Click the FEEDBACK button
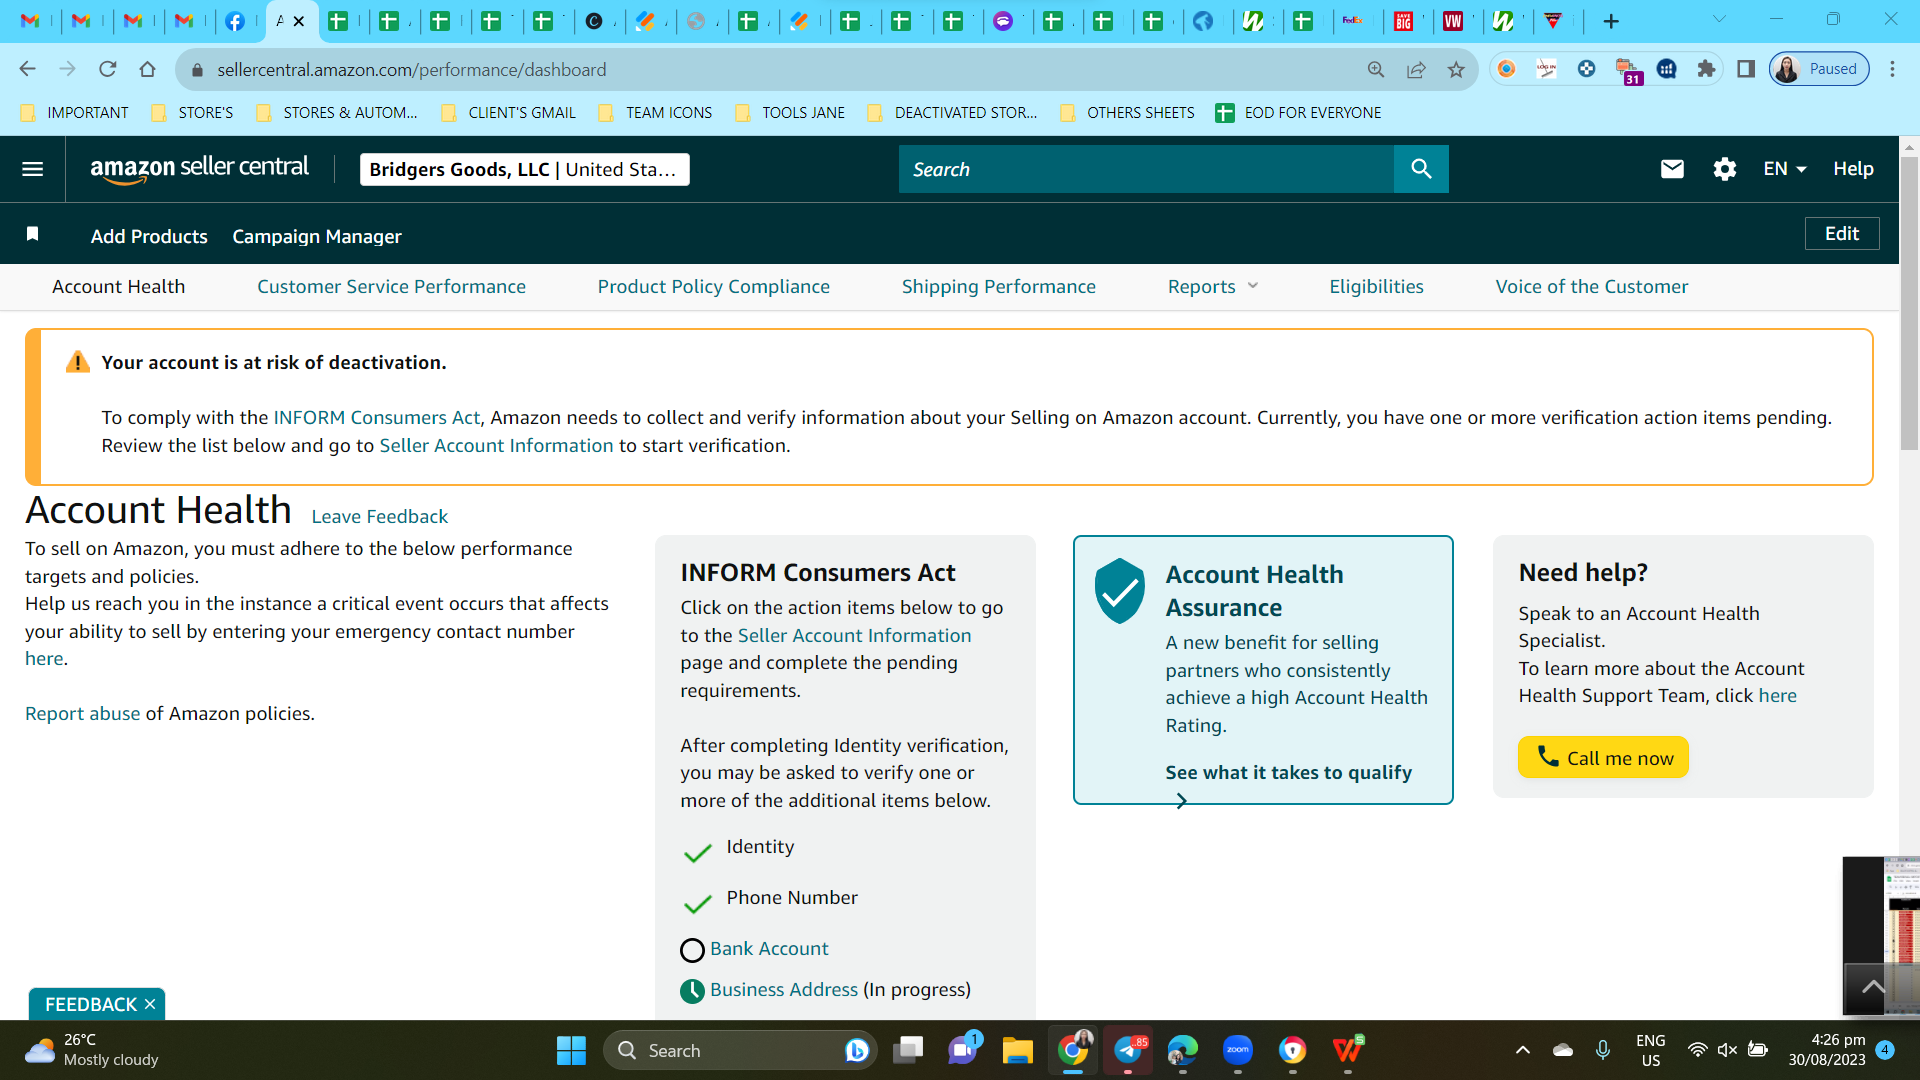Image resolution: width=1920 pixels, height=1080 pixels. pyautogui.click(x=90, y=1004)
